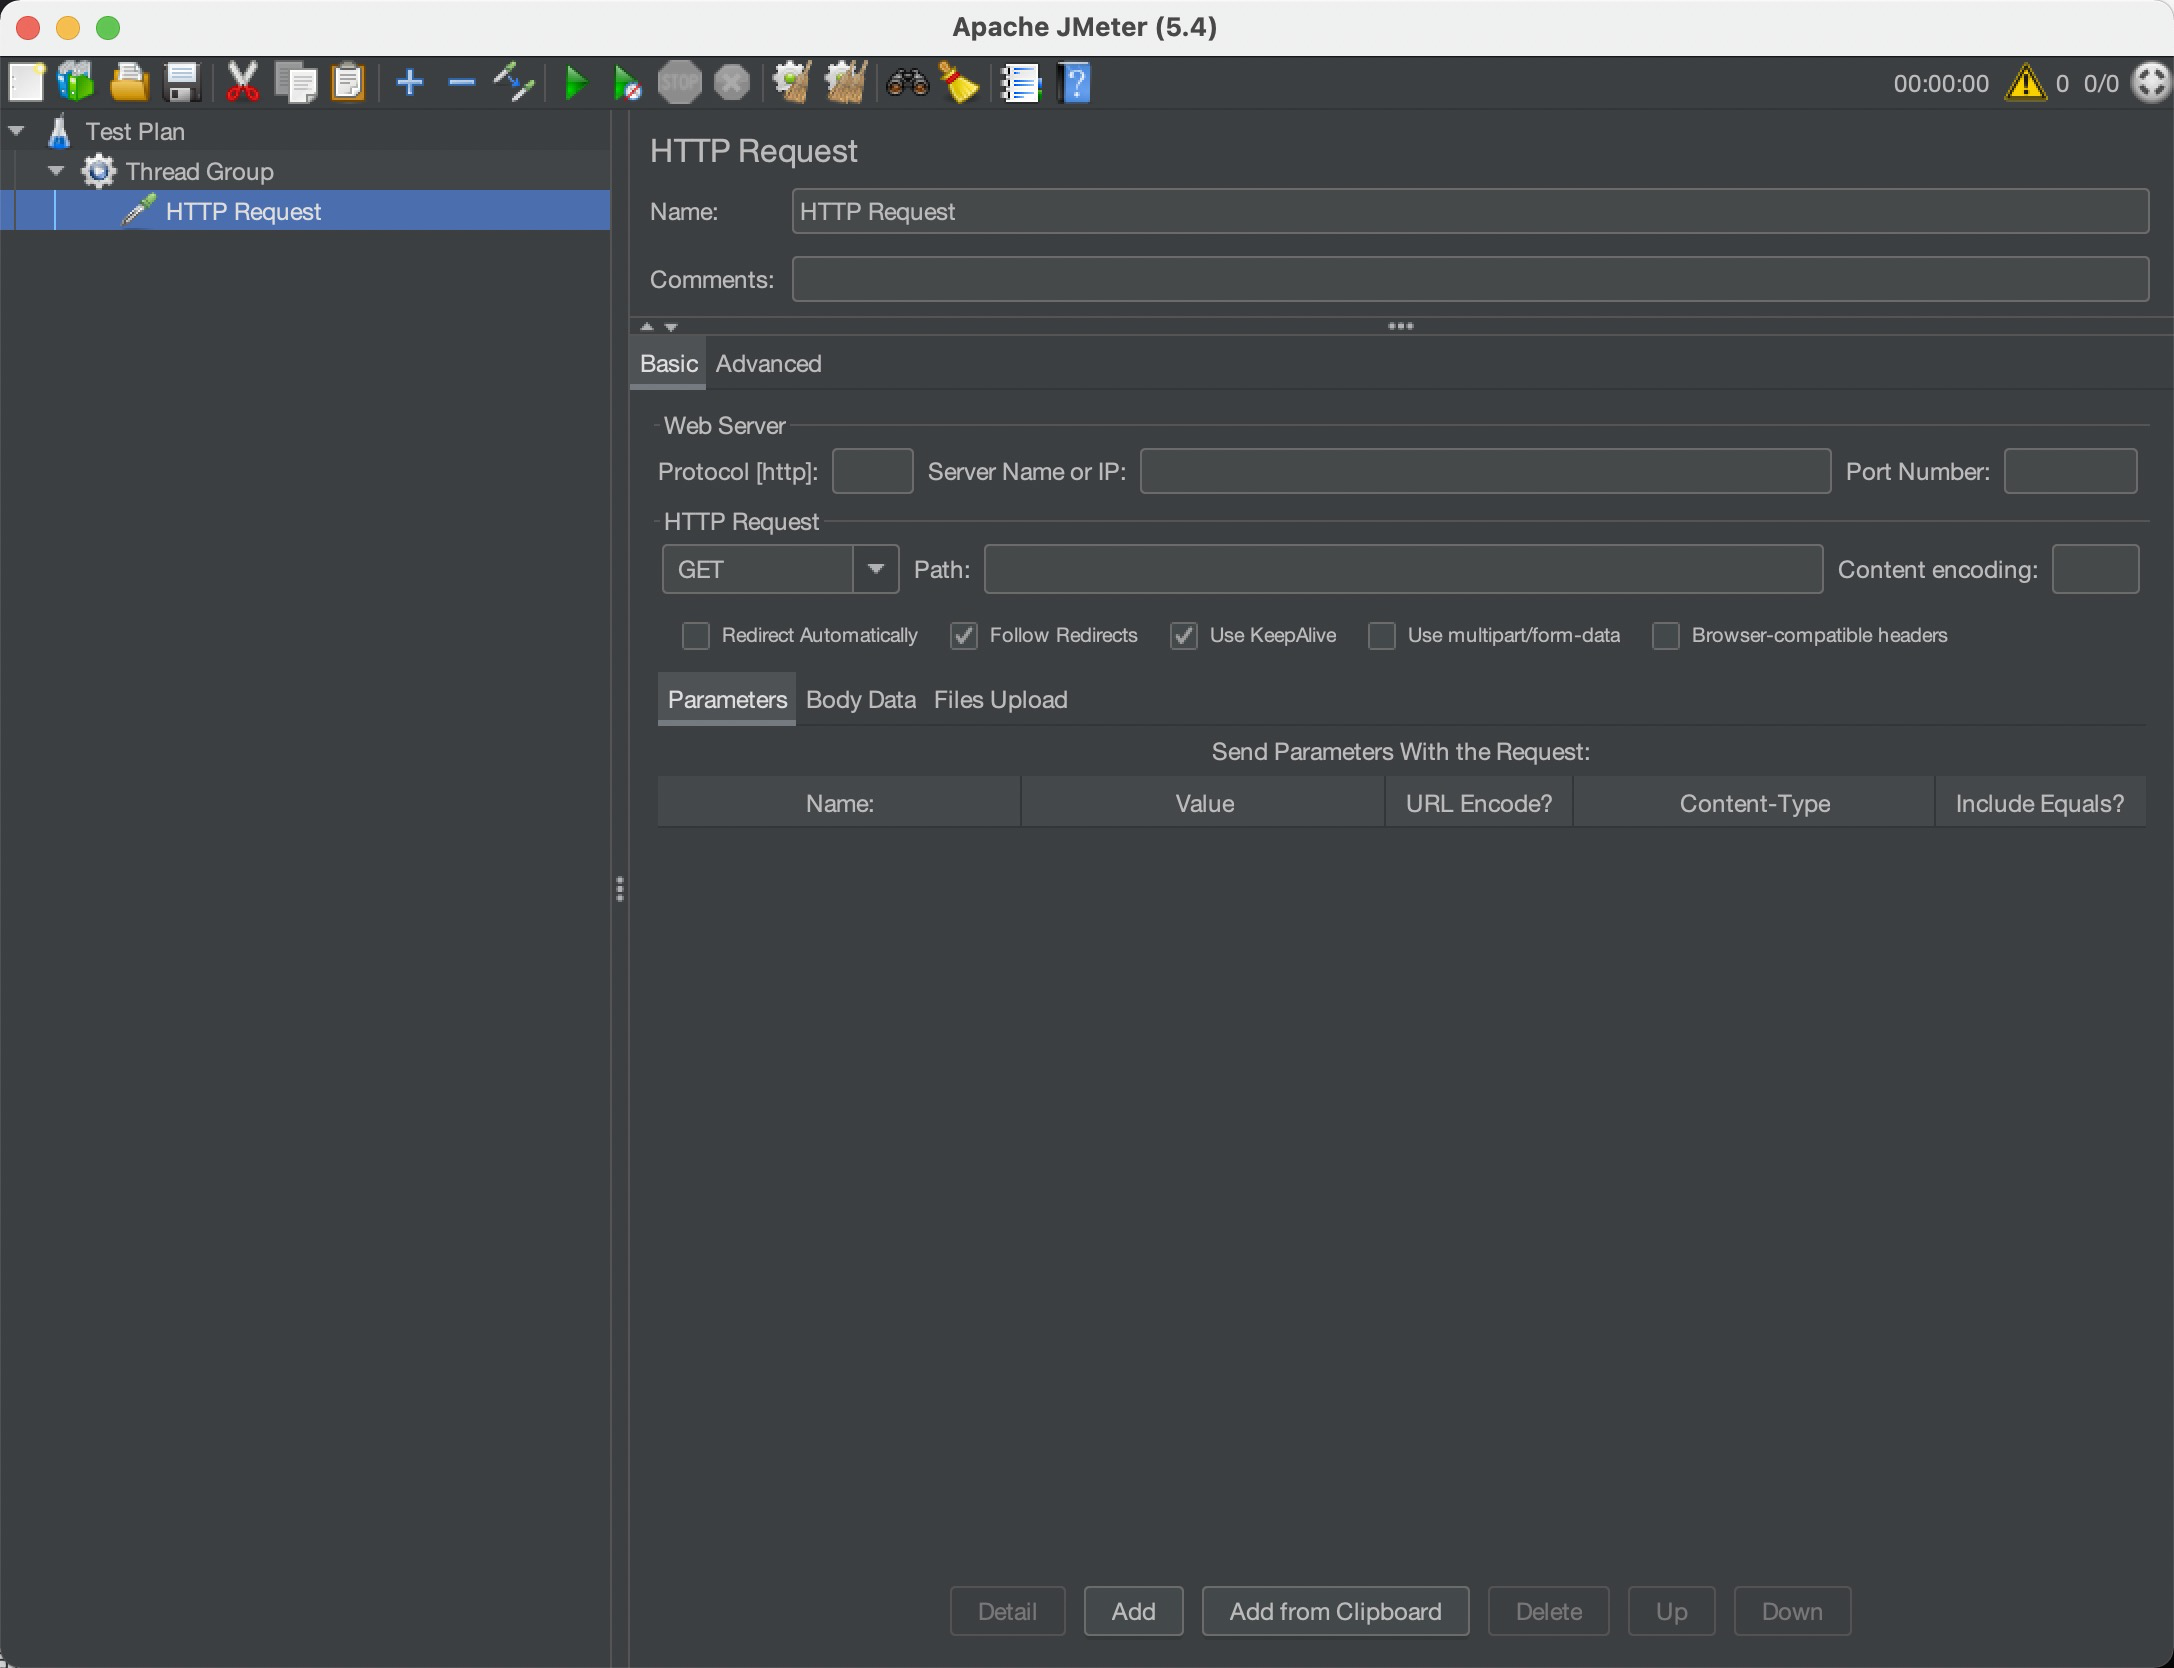2174x1668 pixels.
Task: Click the Stop sign icon
Action: pos(679,83)
